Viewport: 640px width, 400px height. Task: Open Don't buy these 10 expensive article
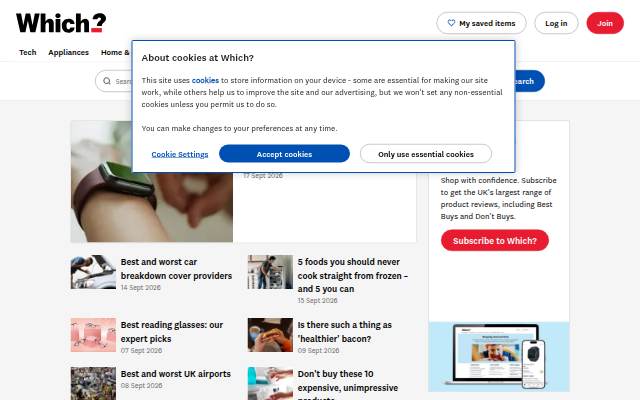348,384
